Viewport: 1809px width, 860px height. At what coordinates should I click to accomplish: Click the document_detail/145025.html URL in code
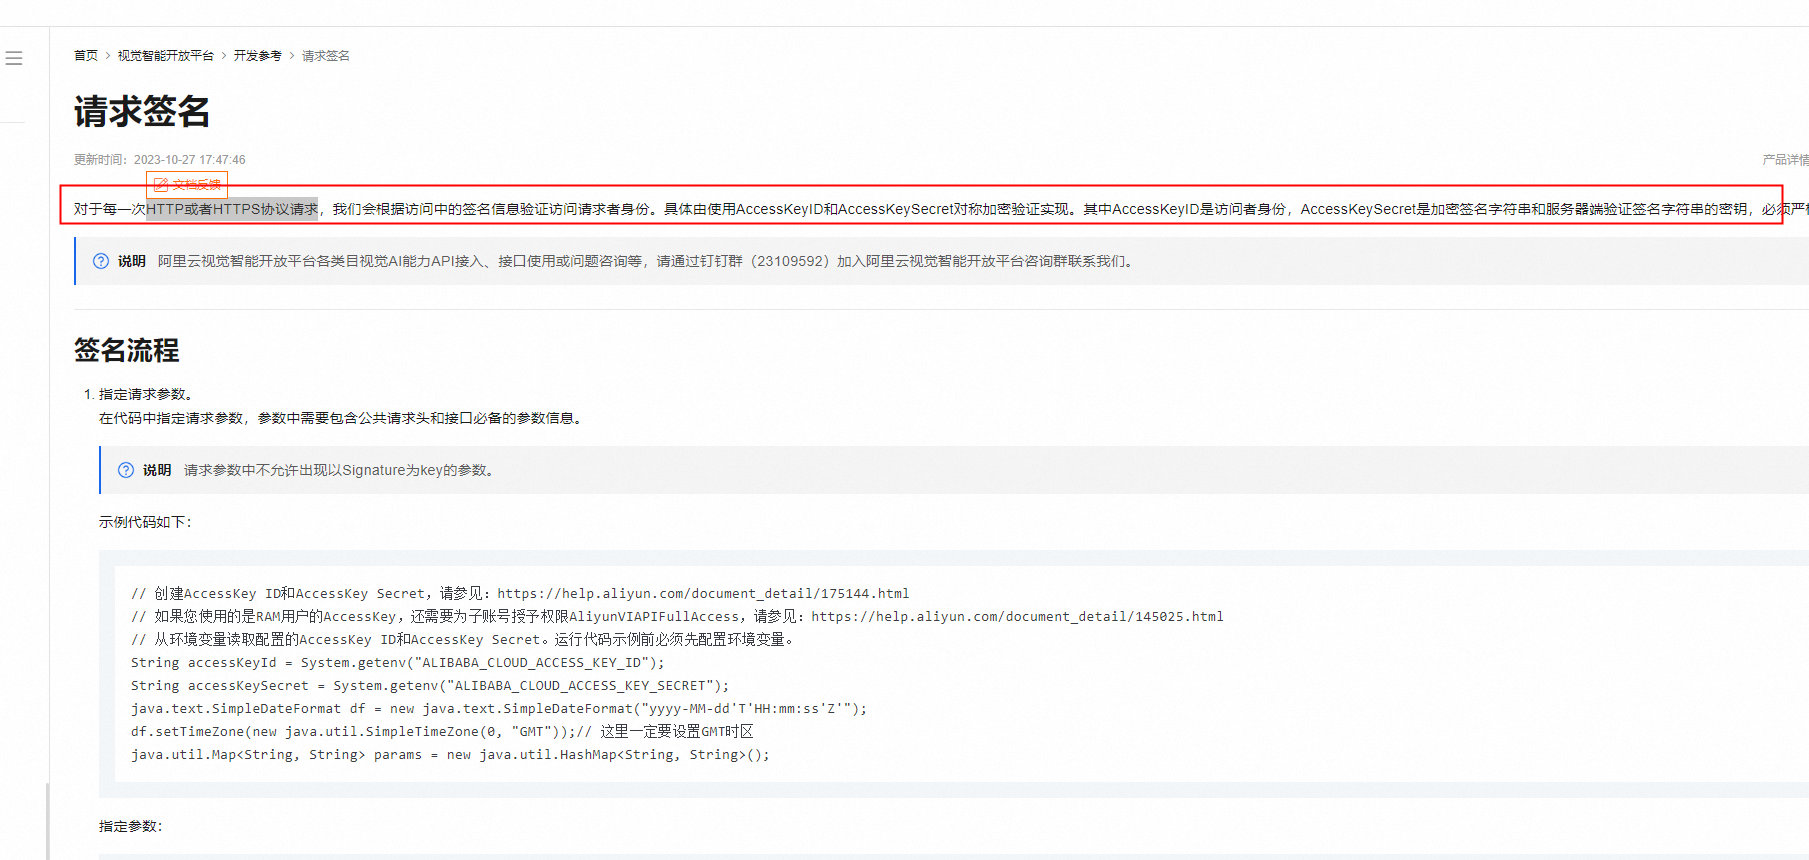(1017, 617)
